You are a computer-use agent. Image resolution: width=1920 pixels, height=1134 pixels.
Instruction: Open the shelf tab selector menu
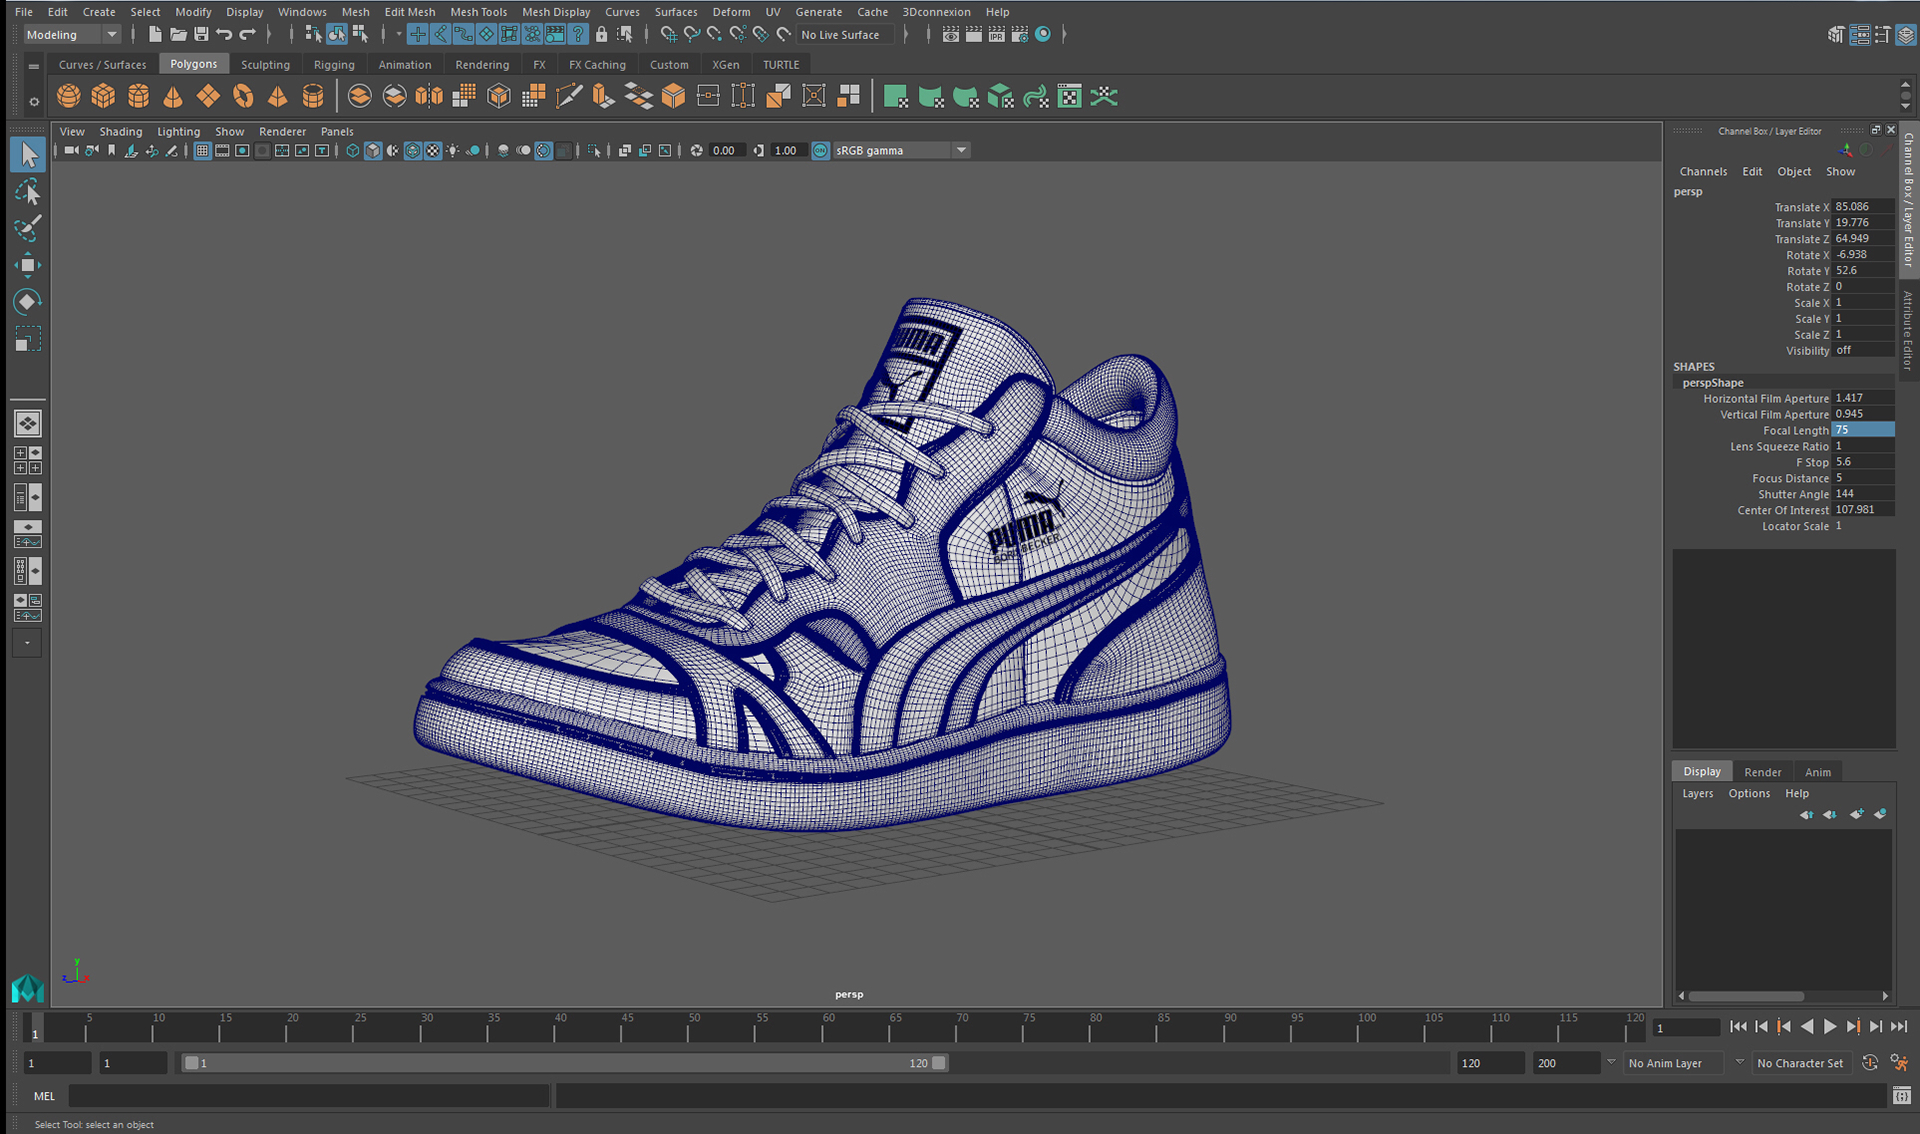(33, 66)
